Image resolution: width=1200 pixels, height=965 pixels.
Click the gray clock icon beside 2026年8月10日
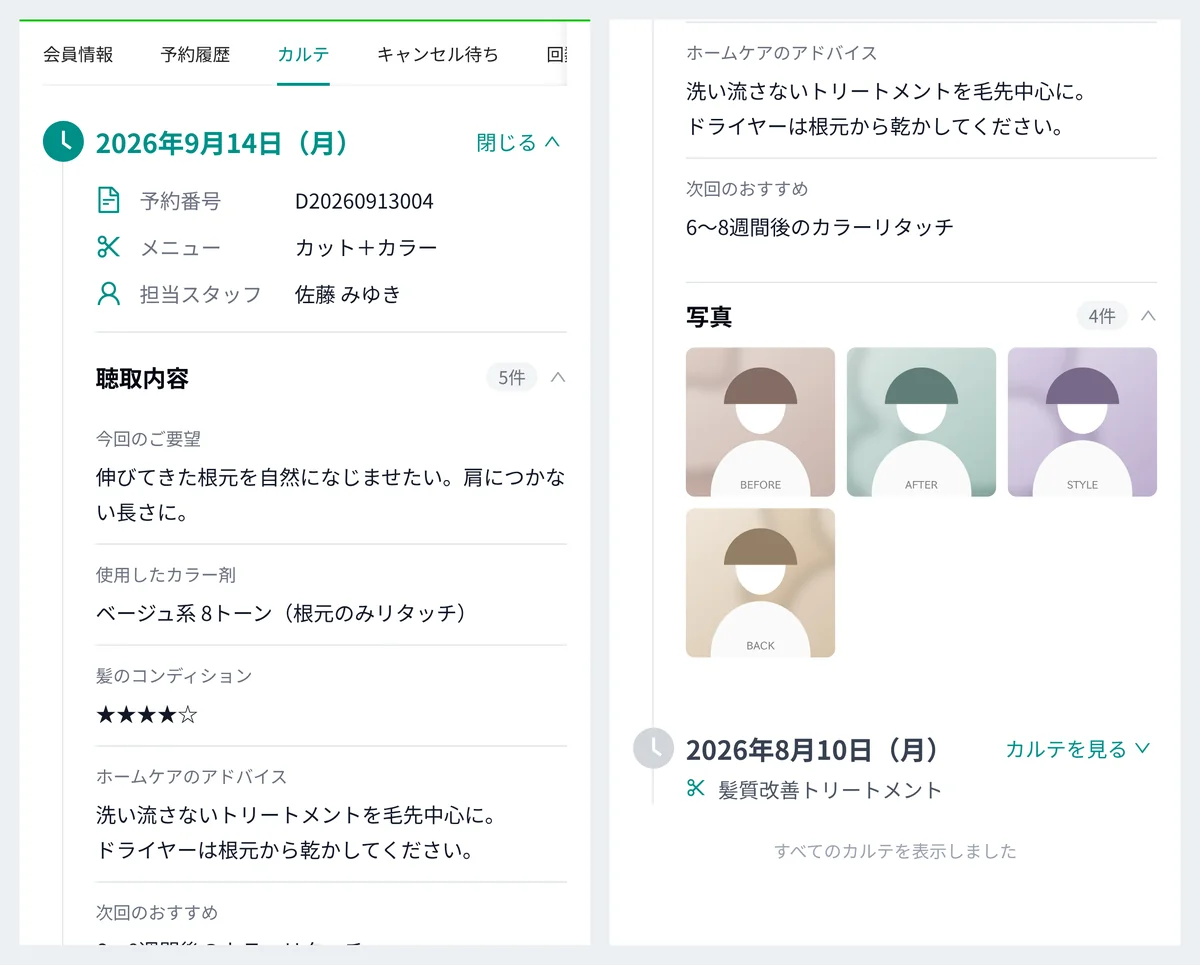point(653,748)
